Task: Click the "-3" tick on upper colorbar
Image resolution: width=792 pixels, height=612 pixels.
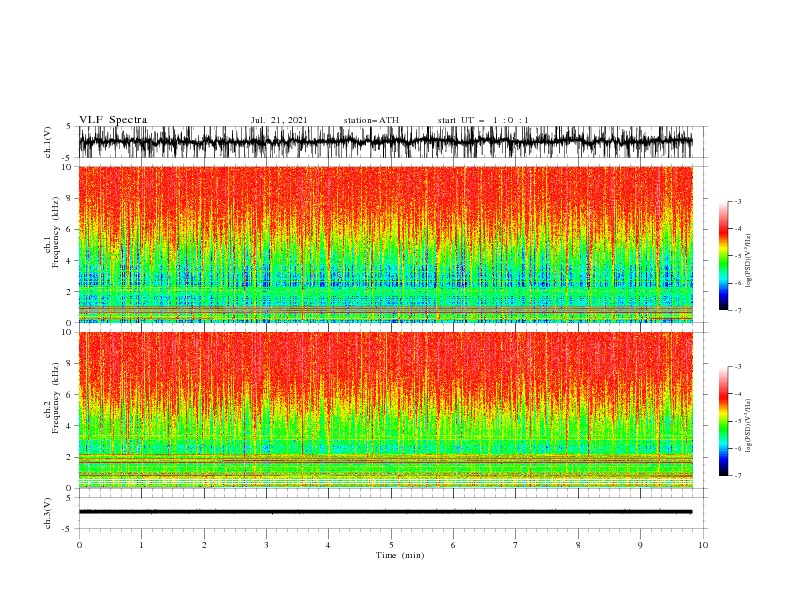Action: [x=738, y=201]
